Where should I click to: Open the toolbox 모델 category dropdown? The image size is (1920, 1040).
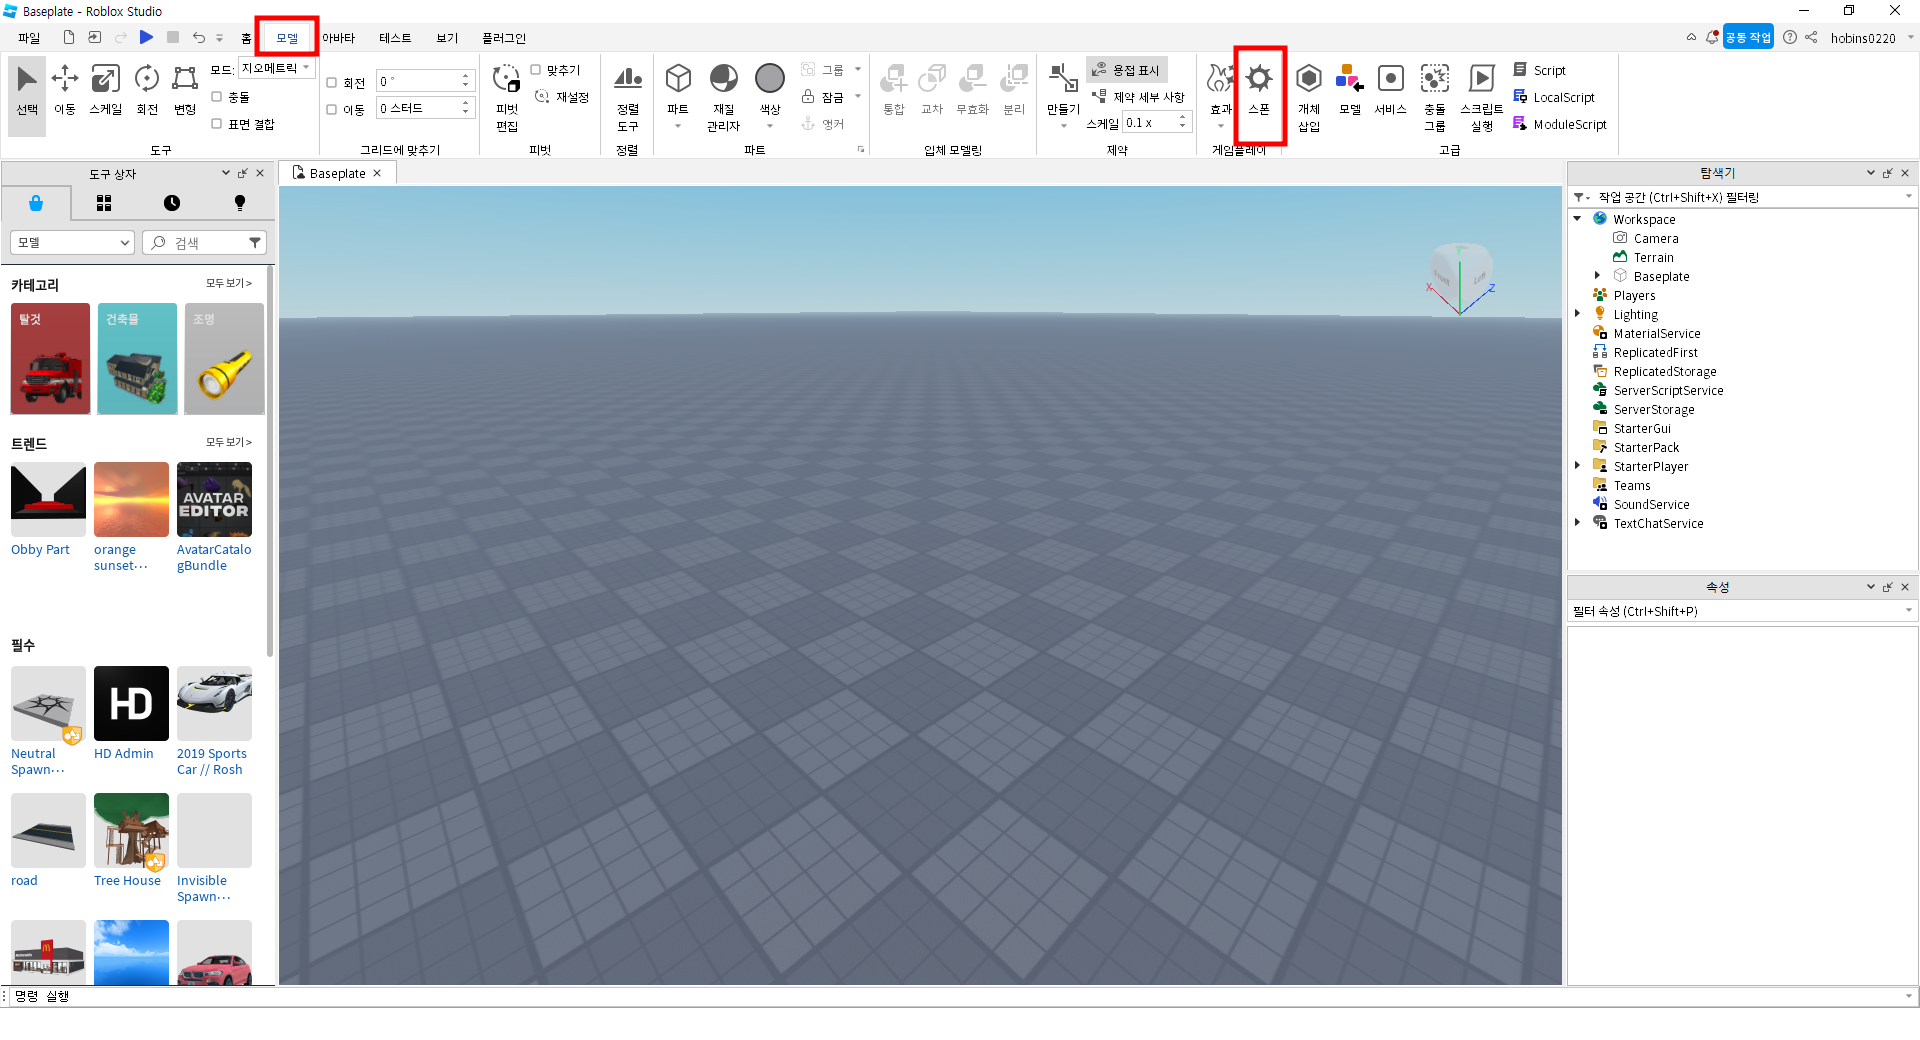click(x=72, y=242)
